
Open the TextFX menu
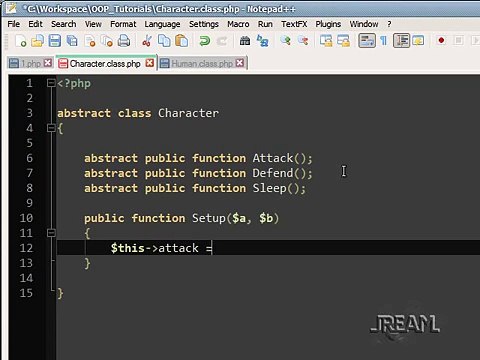click(x=294, y=24)
